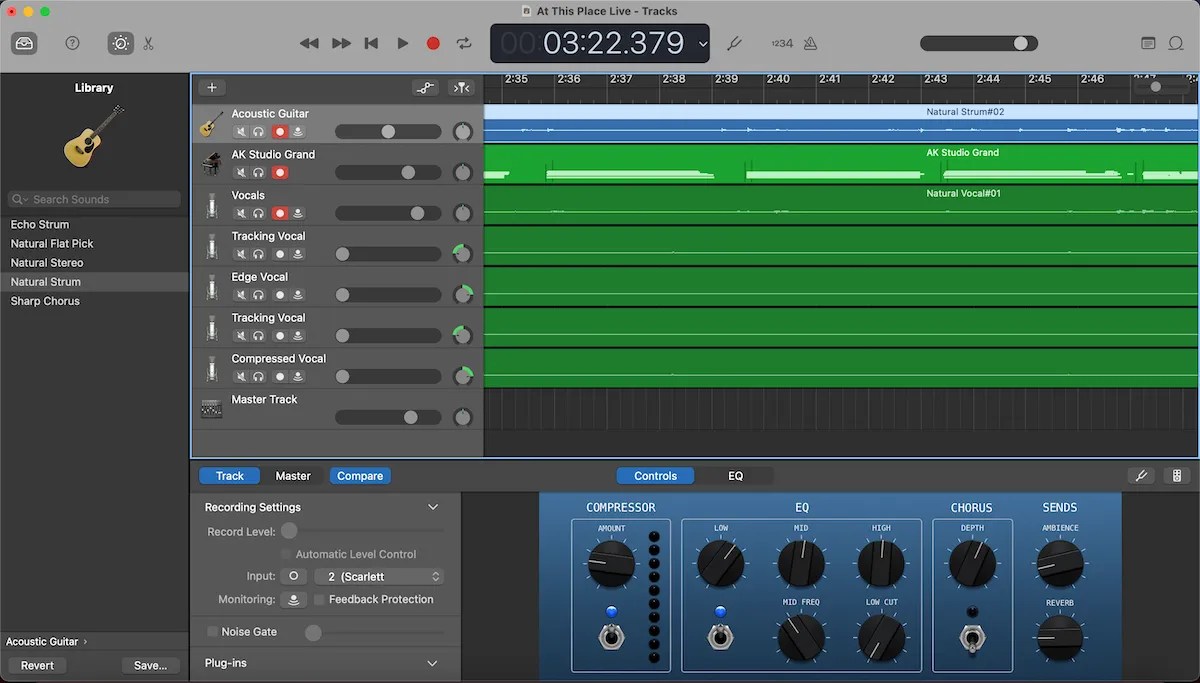Collapse the Recording Settings section
Viewport: 1200px width, 683px height.
click(x=433, y=507)
